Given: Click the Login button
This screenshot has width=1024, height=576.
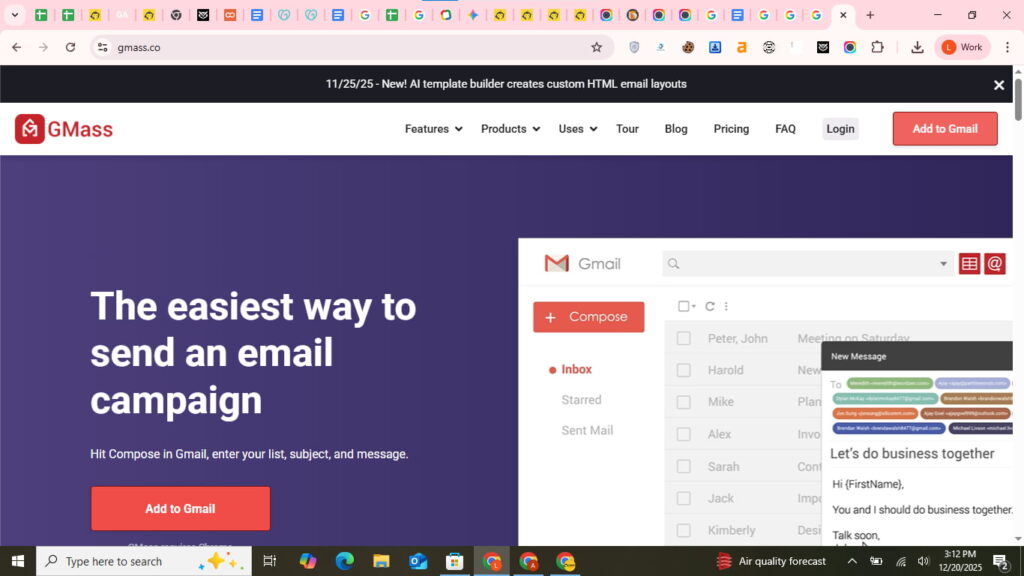Looking at the screenshot, I should pyautogui.click(x=840, y=129).
